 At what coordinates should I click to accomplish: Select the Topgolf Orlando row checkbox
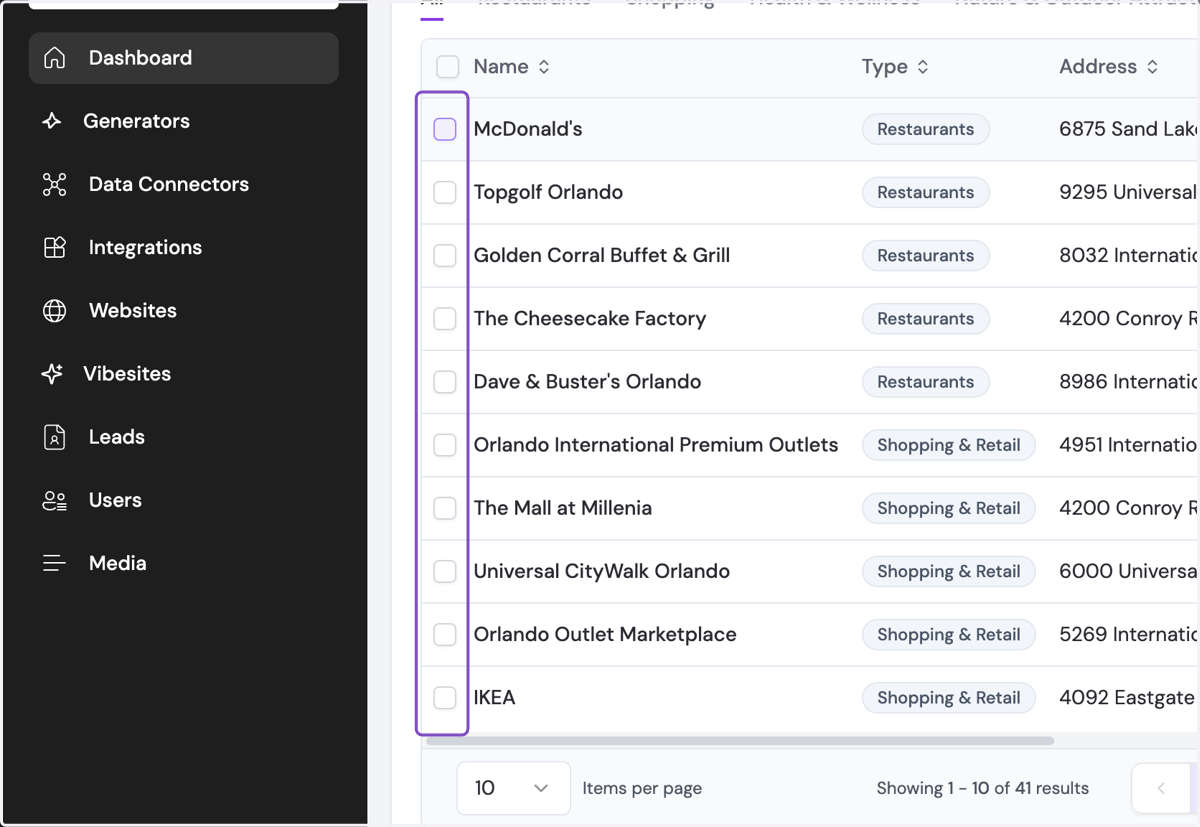(445, 192)
